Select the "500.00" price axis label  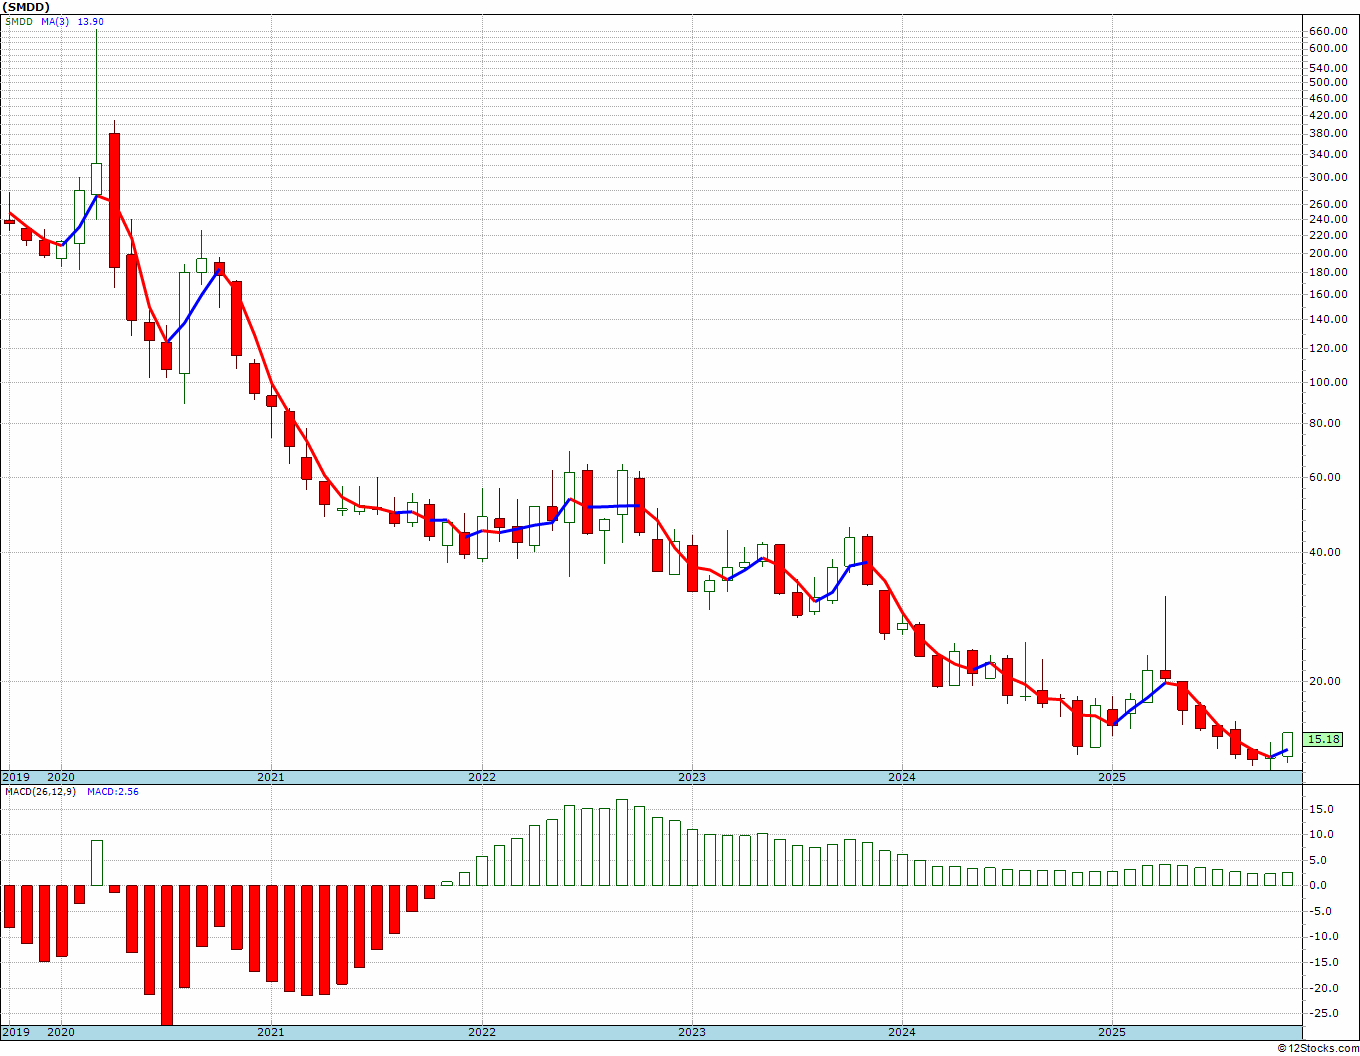pos(1328,82)
